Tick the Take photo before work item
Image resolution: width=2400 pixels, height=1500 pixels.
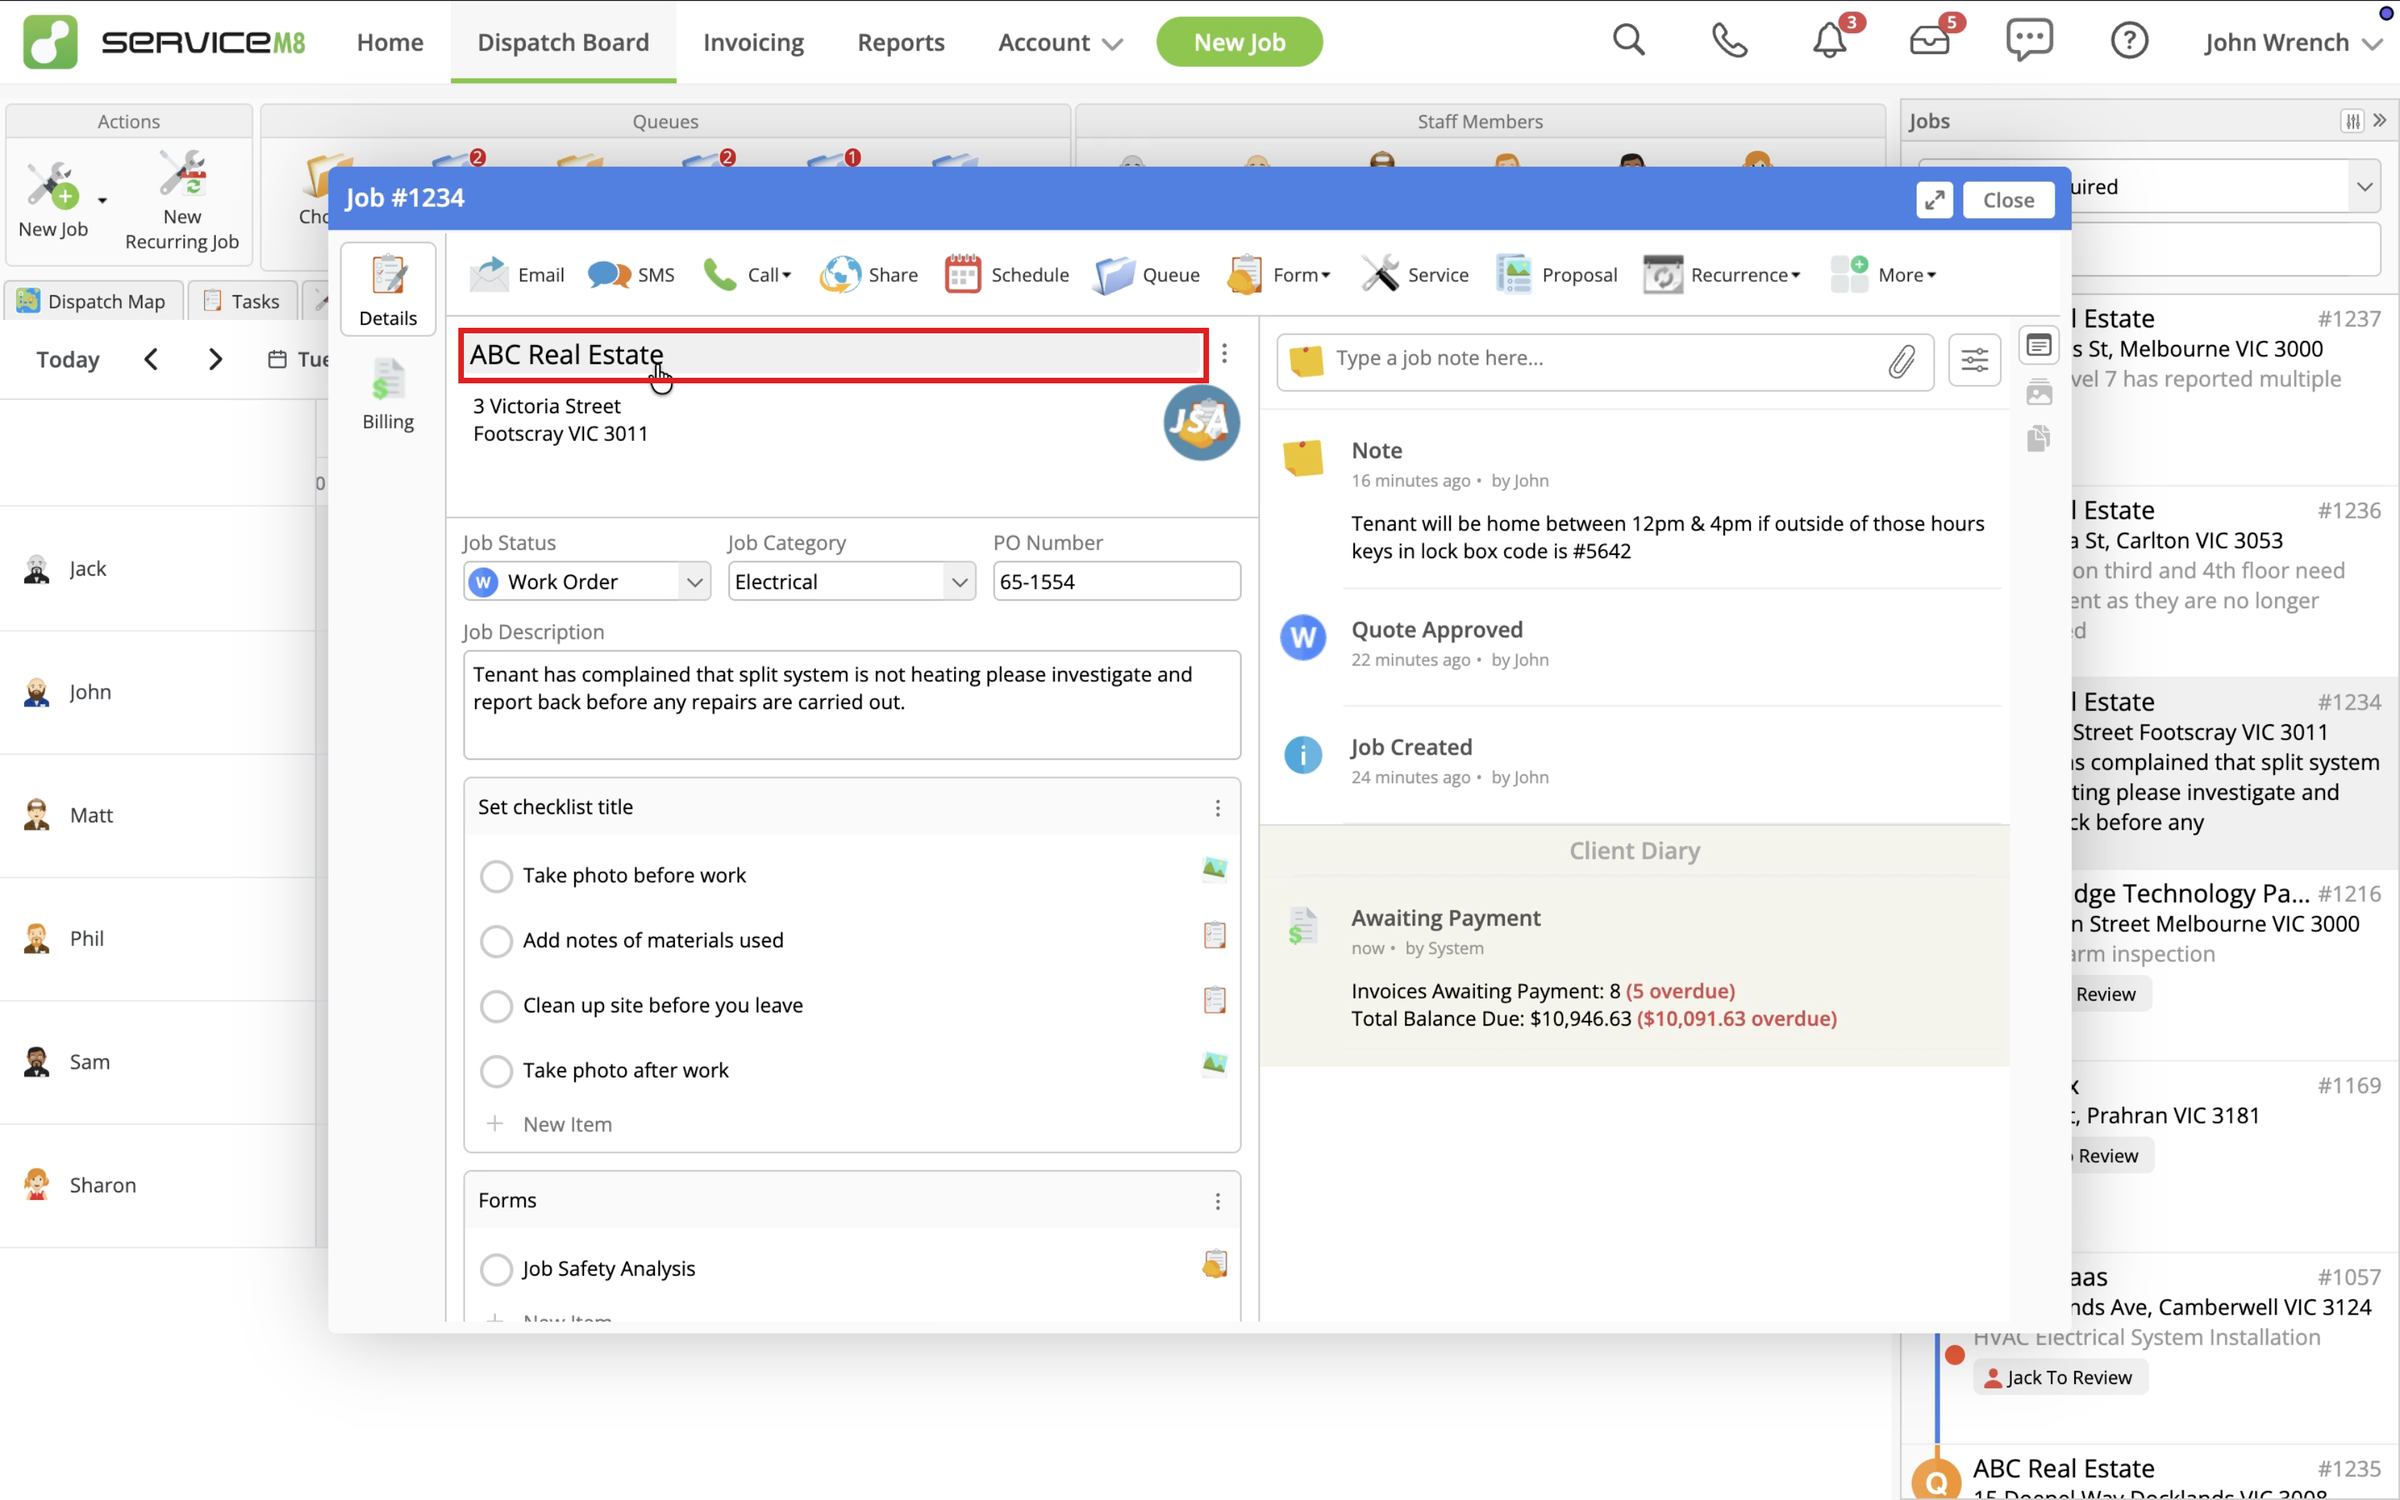click(496, 875)
